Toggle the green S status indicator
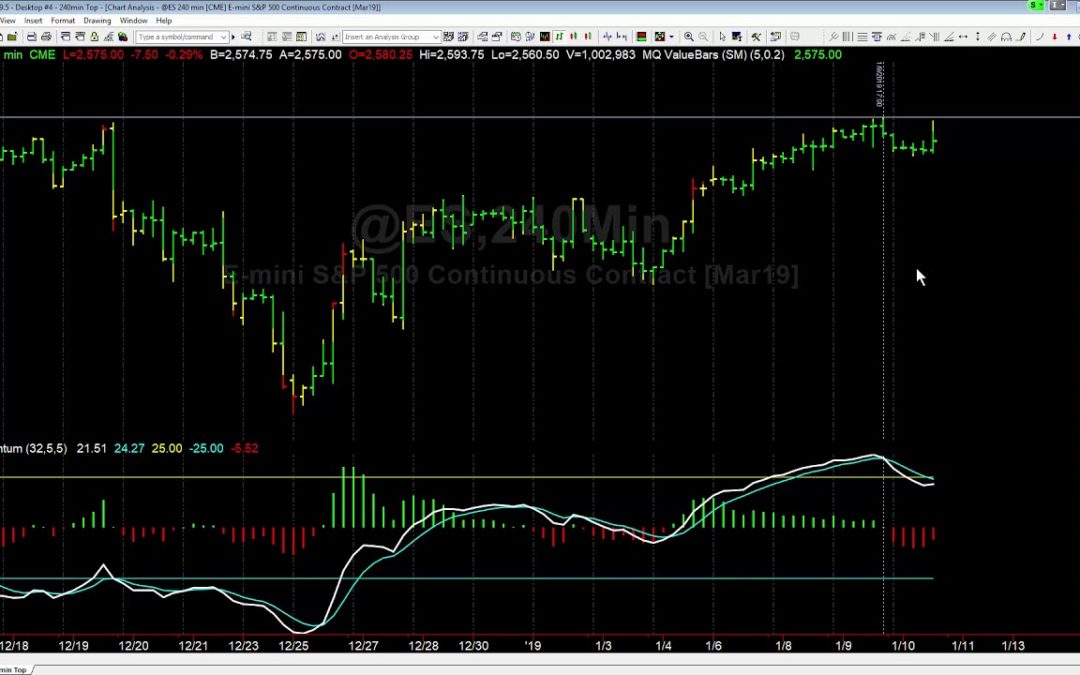 1033,6
